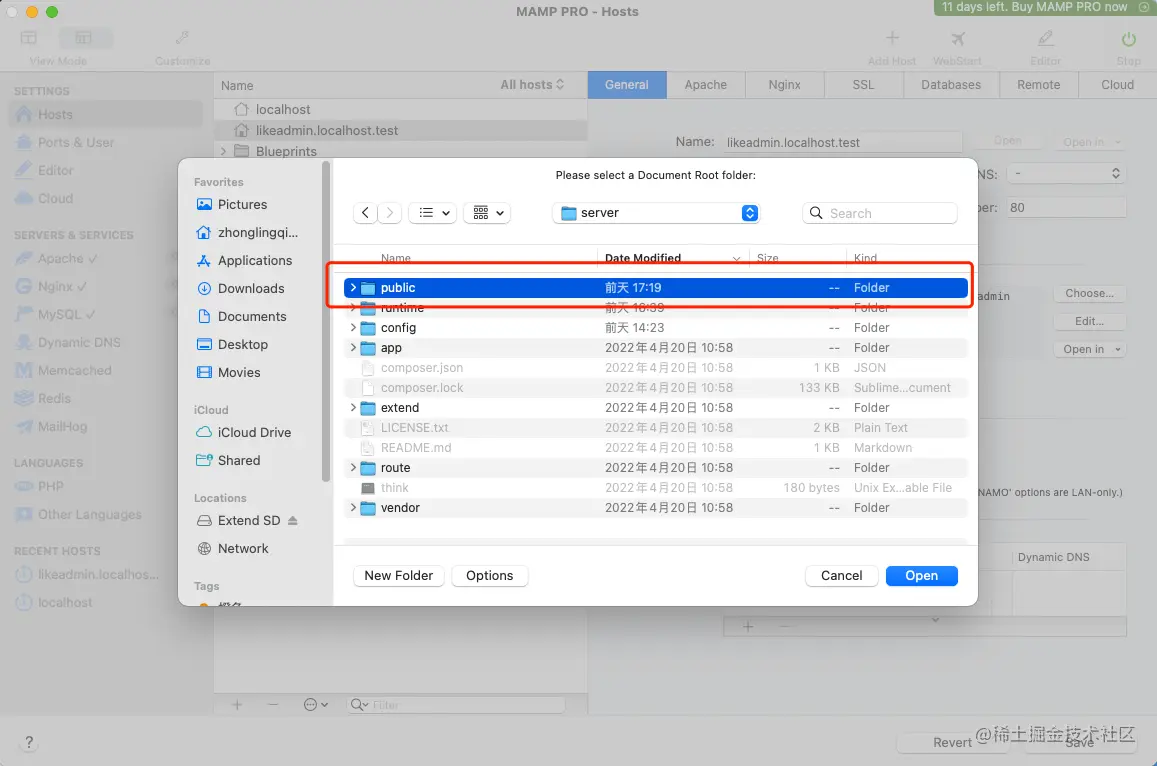Select the public folder
The image size is (1157, 766).
point(656,288)
